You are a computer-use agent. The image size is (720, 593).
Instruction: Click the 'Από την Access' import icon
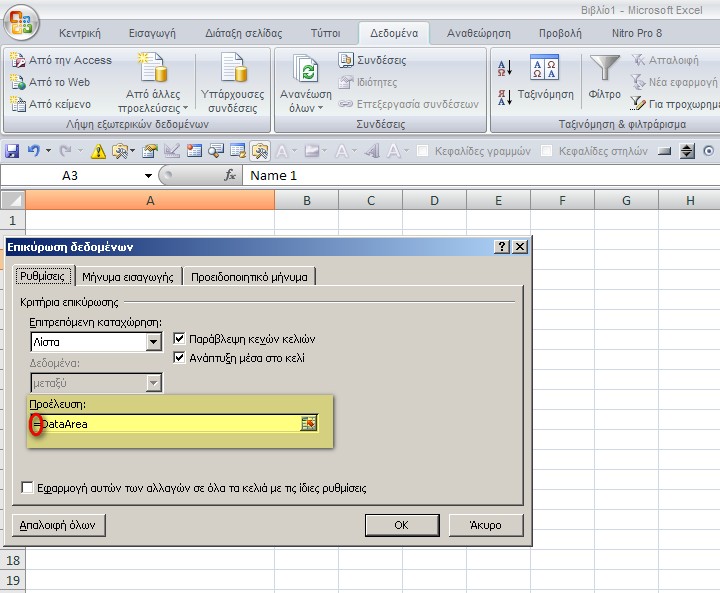coord(18,60)
